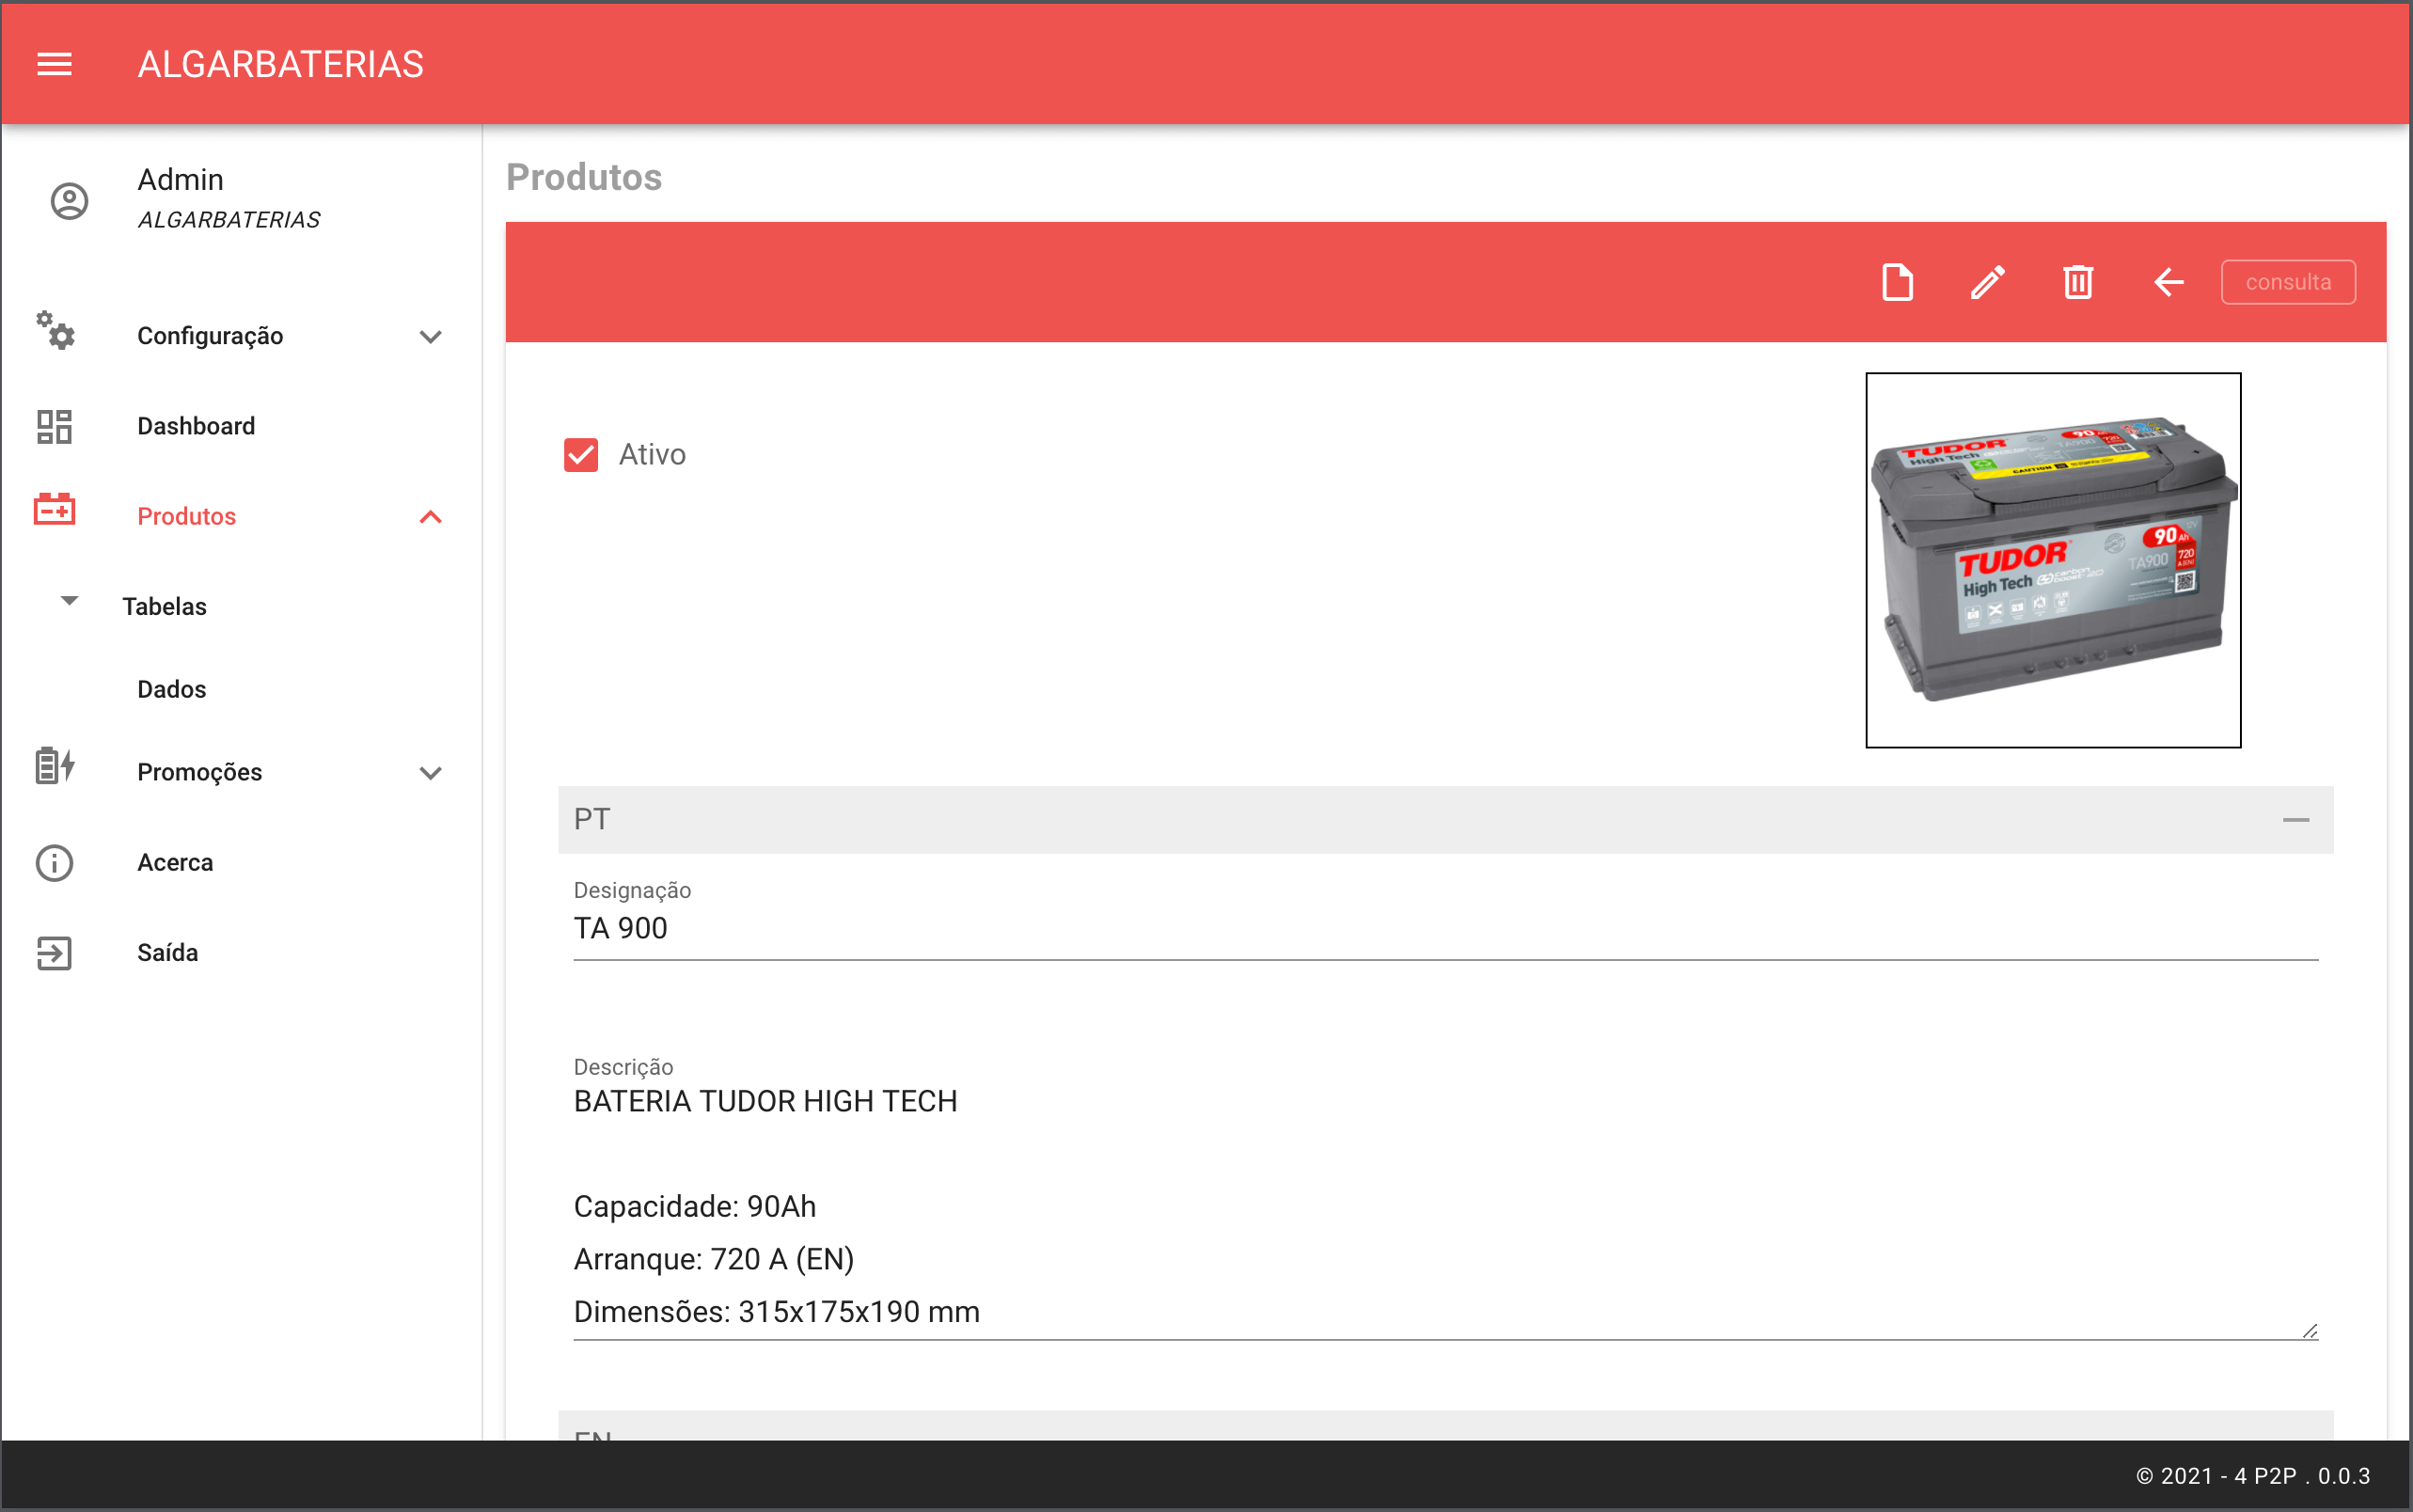Click the Acerca info icon
The height and width of the screenshot is (1512, 2413).
54,862
